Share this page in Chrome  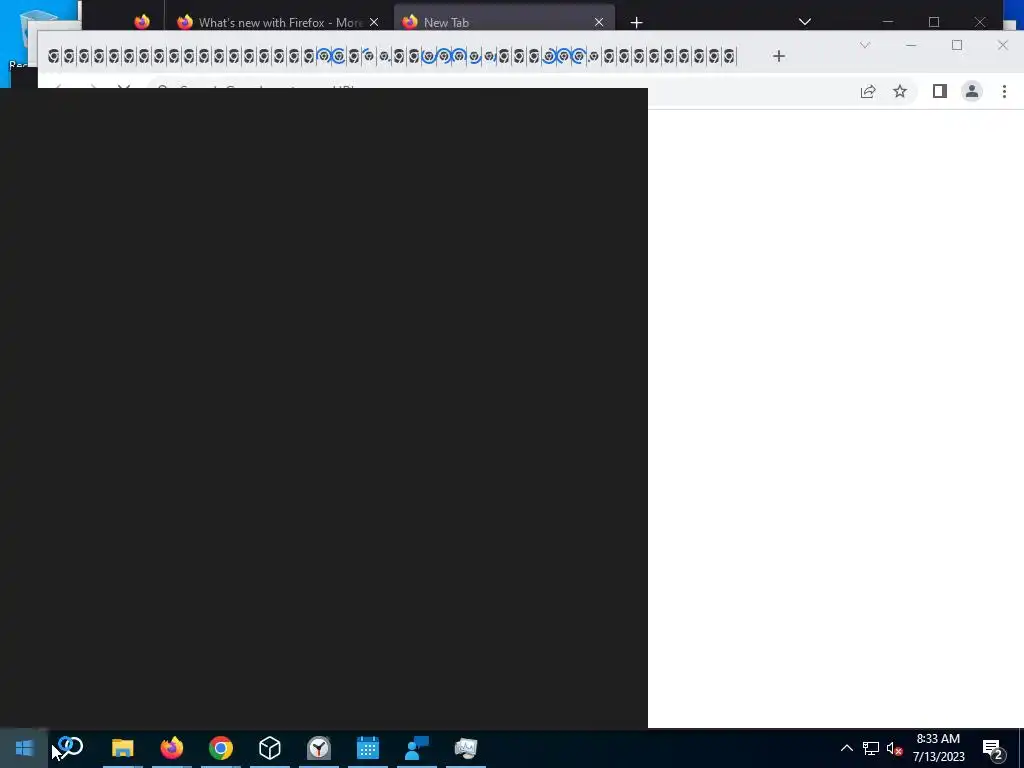pos(868,91)
